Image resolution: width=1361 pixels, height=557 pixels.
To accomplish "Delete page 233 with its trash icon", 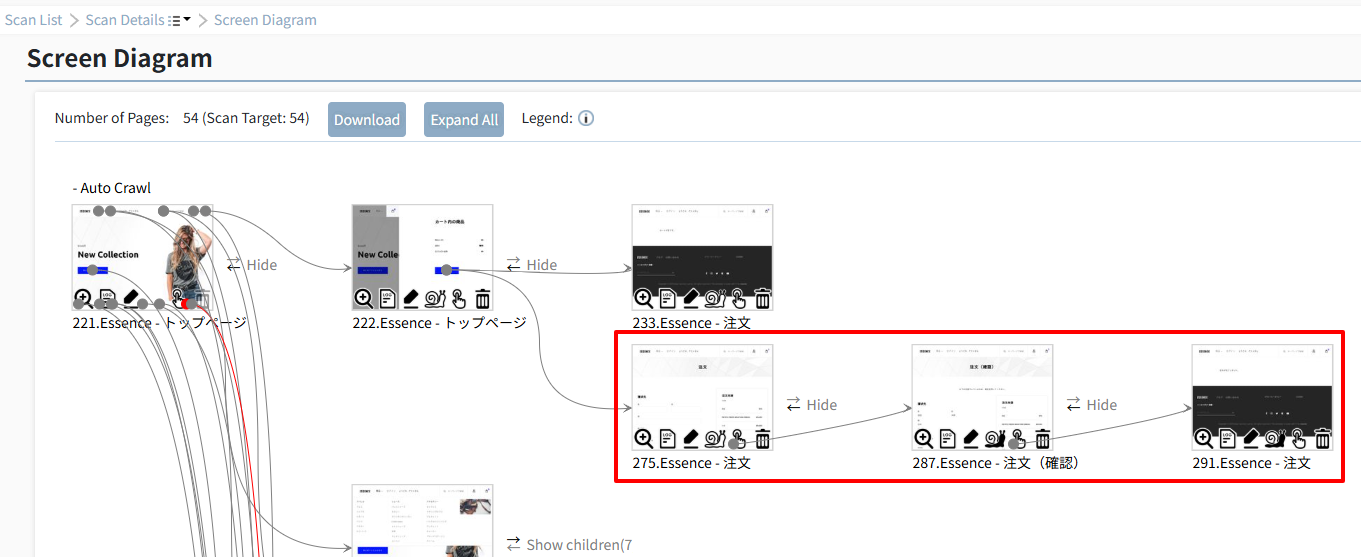I will [762, 298].
